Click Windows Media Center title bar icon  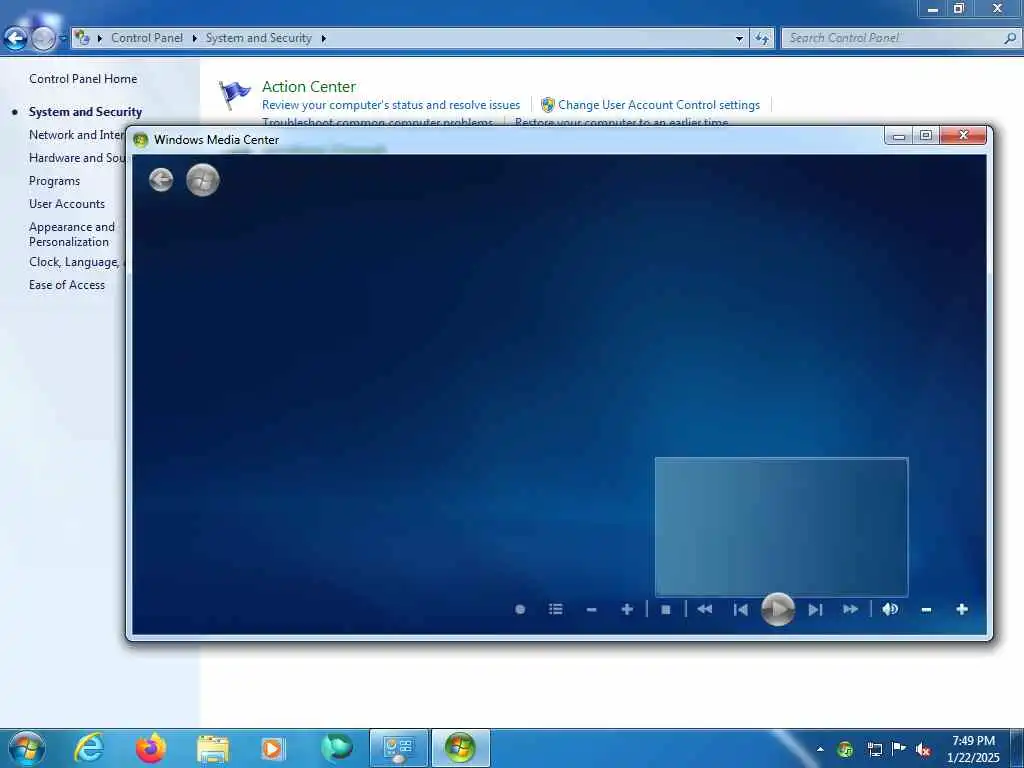(140, 140)
